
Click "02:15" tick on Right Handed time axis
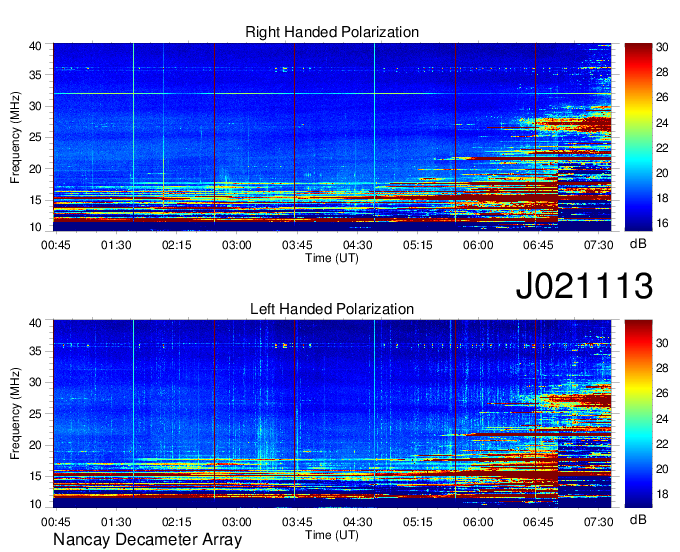[x=177, y=245]
